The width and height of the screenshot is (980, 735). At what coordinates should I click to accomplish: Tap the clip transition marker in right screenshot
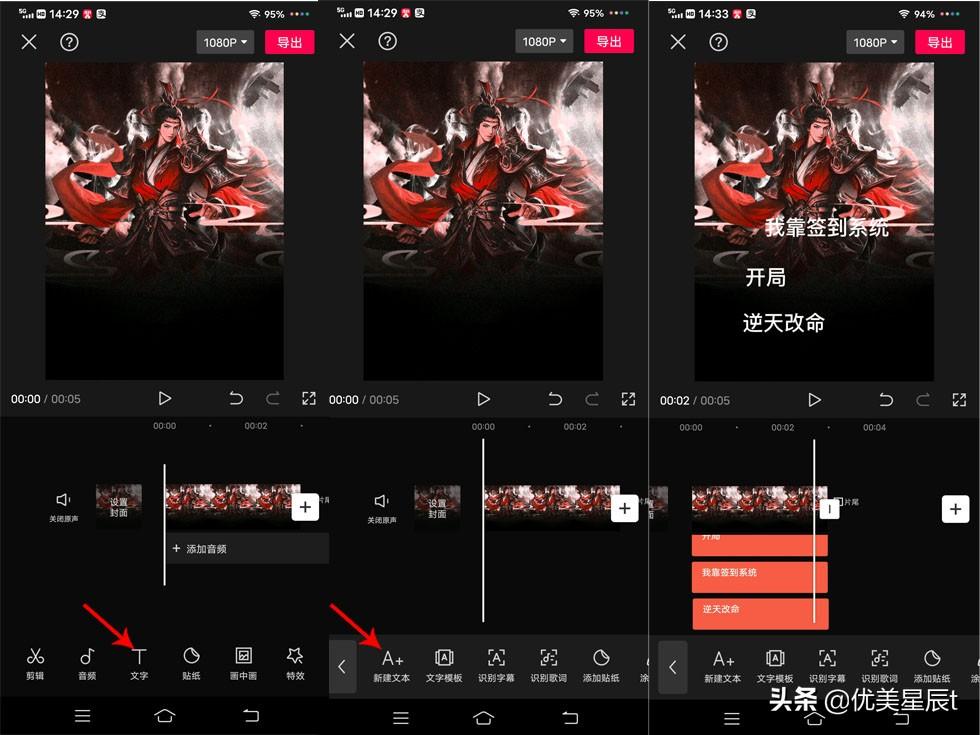[829, 509]
